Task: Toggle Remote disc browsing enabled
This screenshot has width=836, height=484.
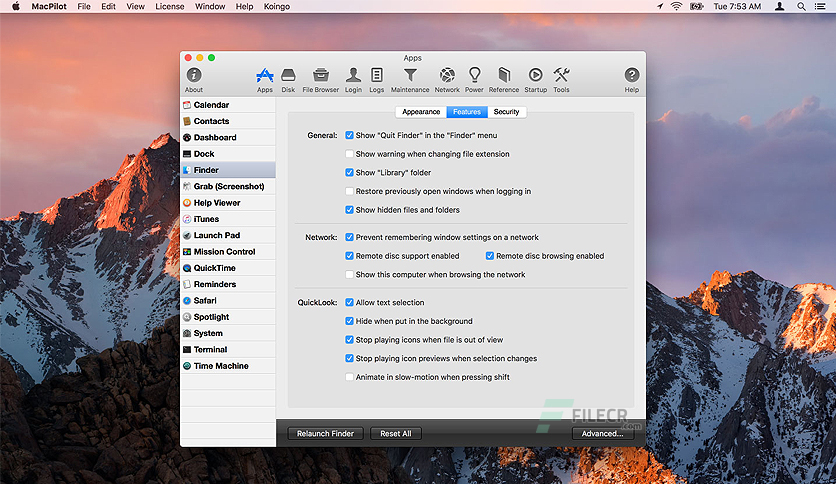Action: [x=489, y=256]
